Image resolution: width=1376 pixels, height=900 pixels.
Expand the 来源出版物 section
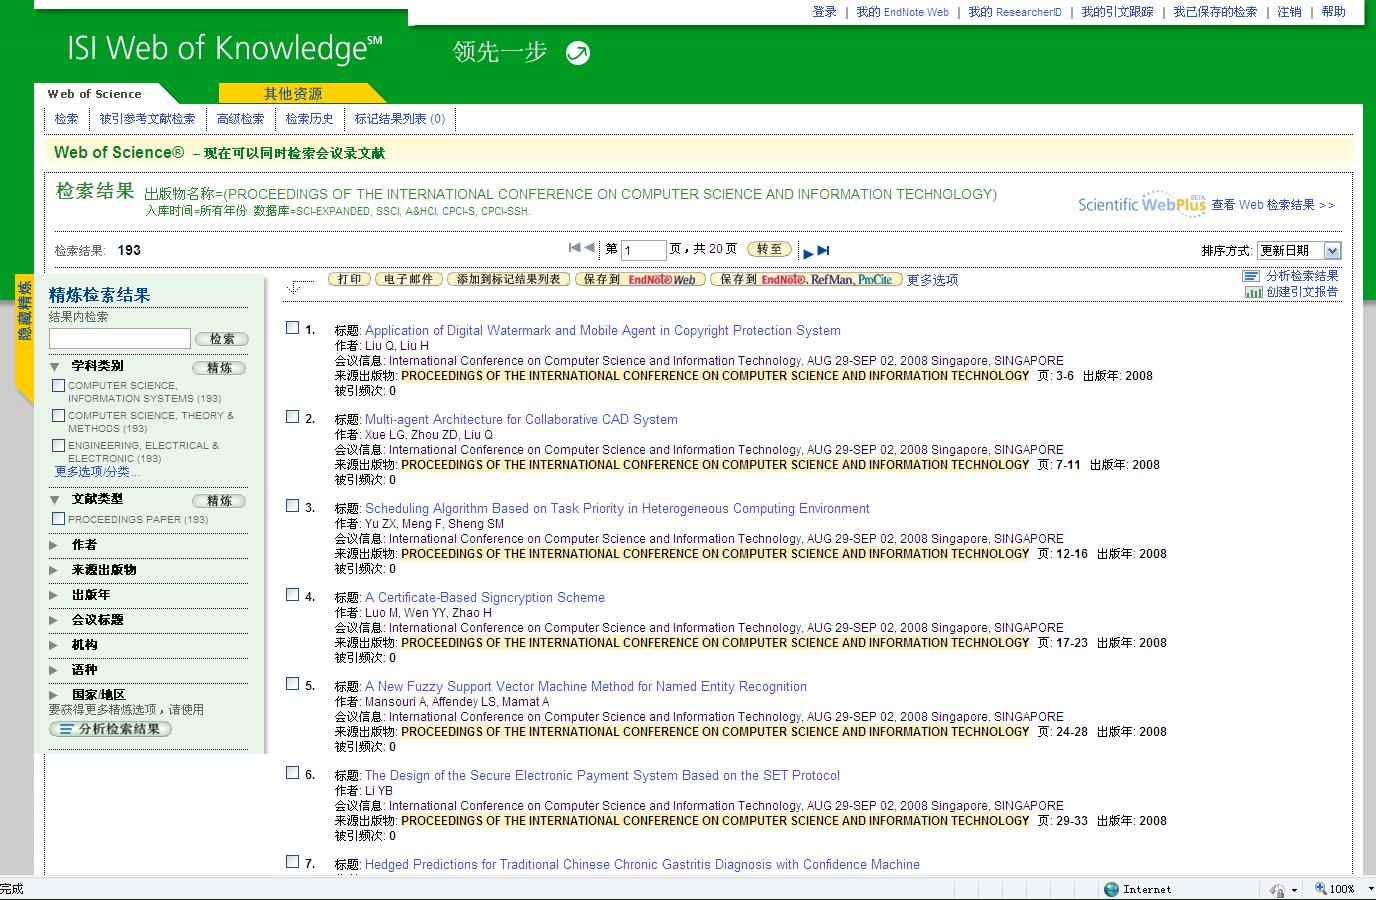pyautogui.click(x=54, y=570)
